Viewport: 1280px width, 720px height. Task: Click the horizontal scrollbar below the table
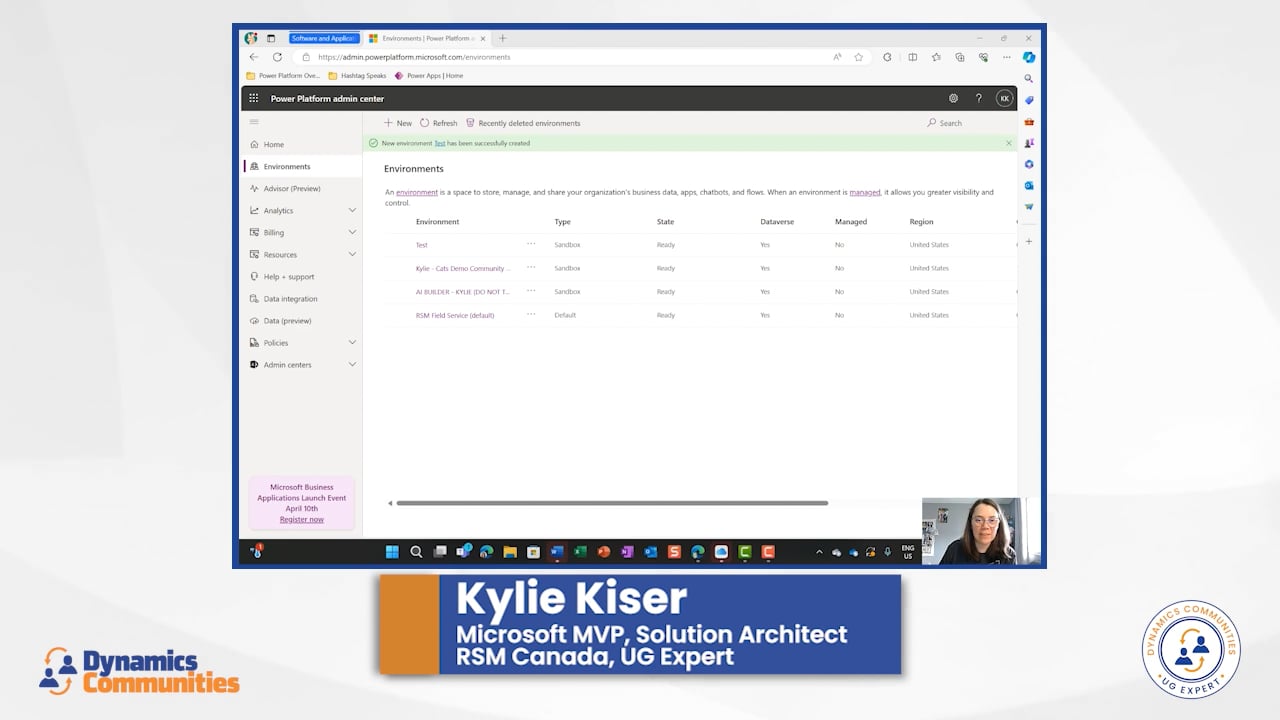tap(611, 503)
